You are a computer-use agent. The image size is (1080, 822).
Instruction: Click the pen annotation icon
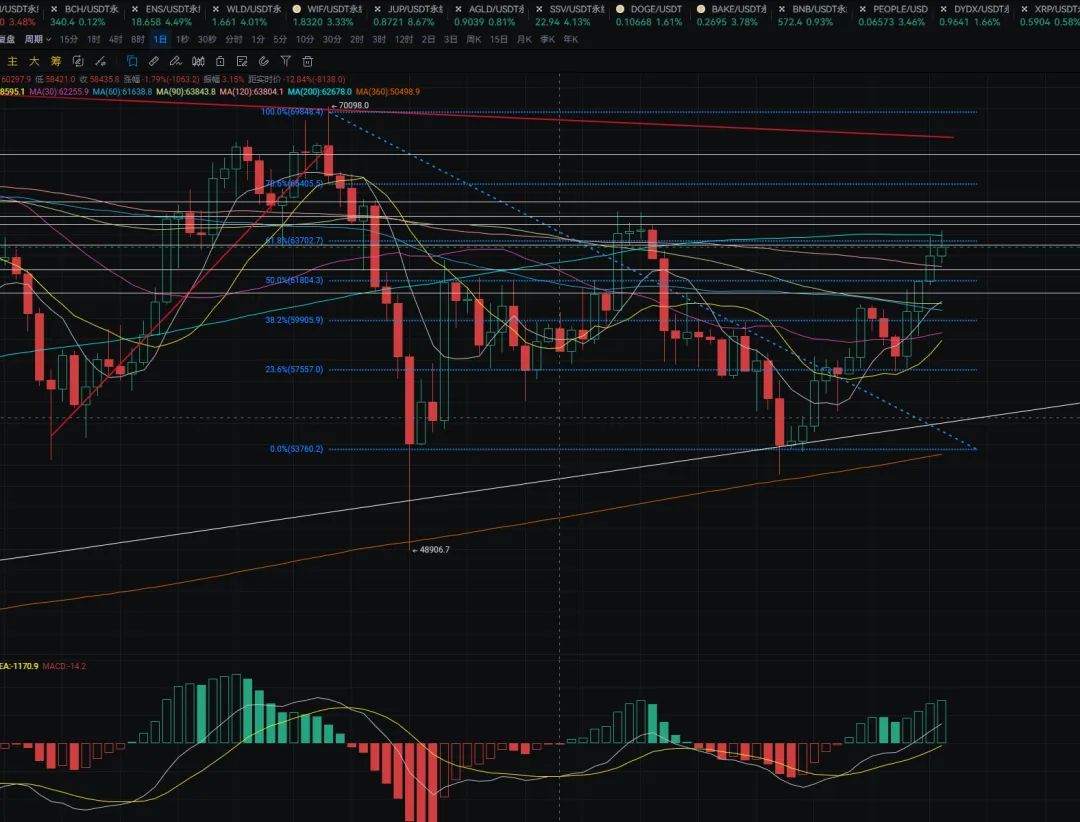click(178, 61)
